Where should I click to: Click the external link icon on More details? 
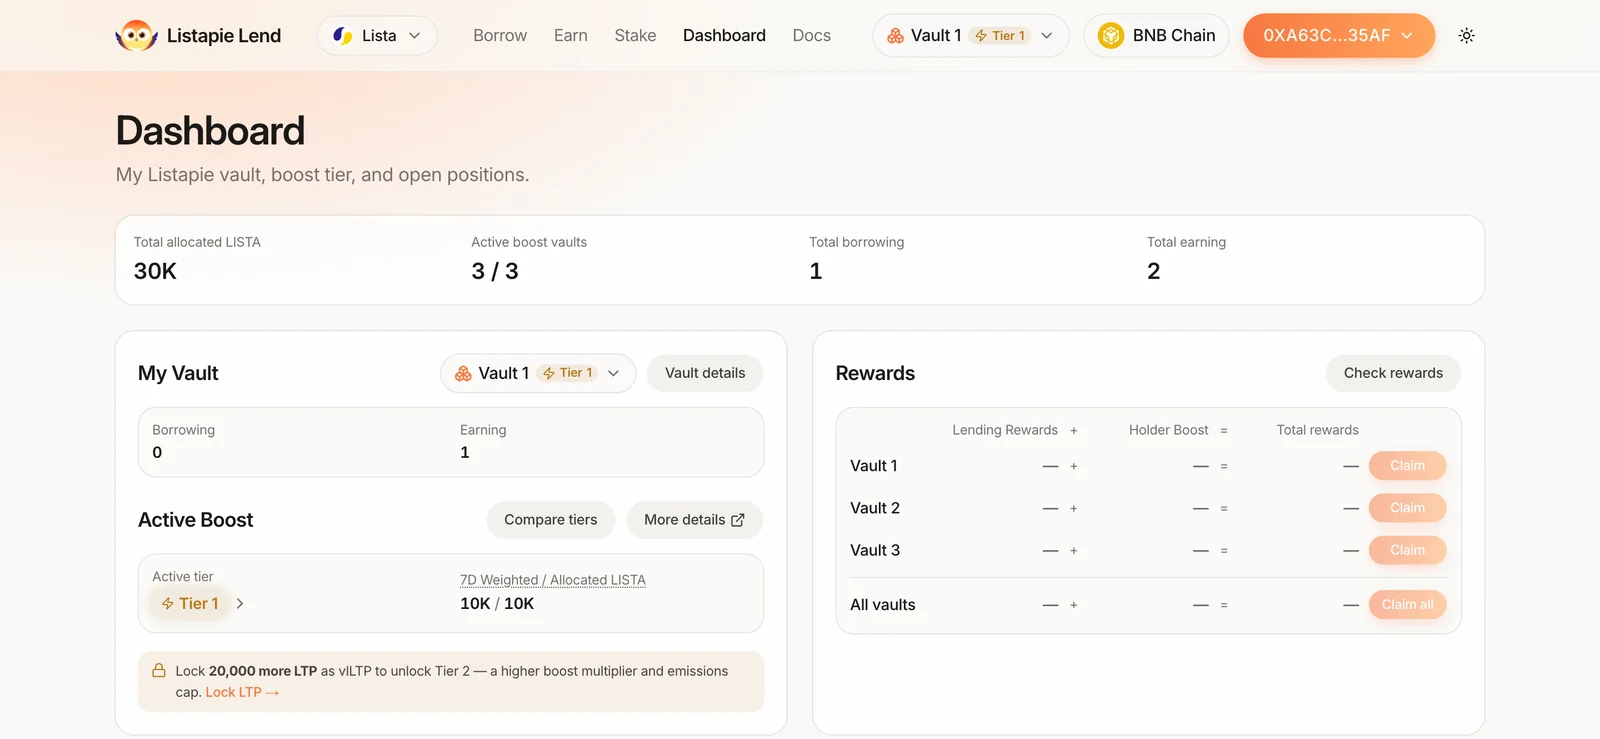click(x=738, y=520)
